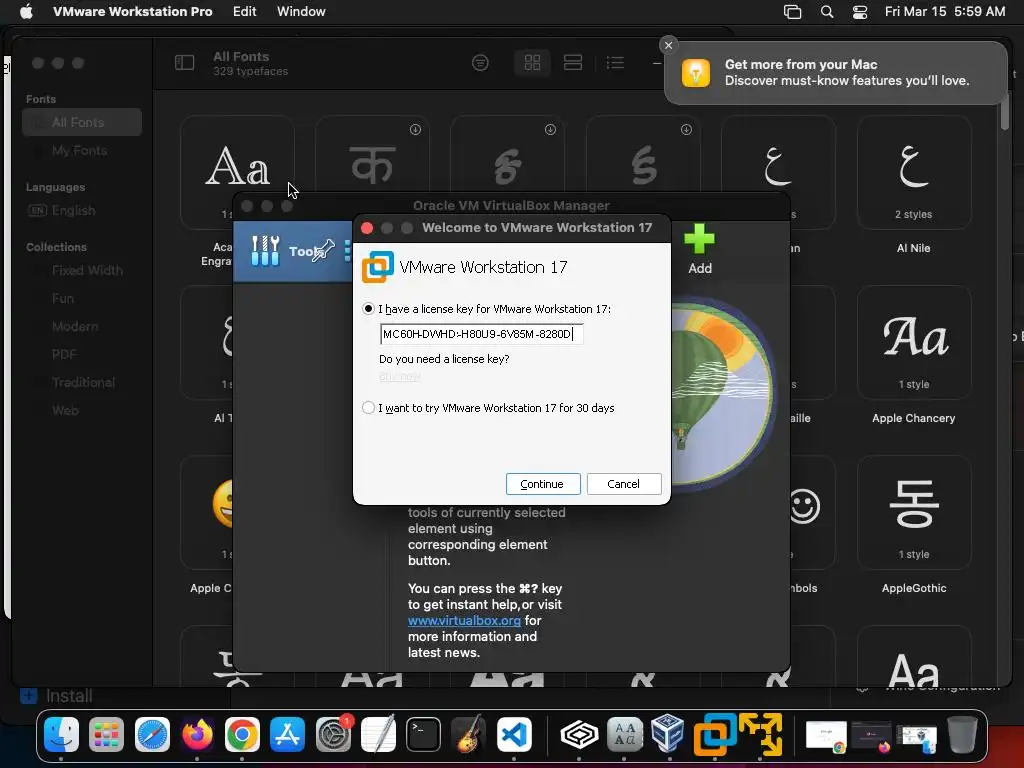
Task: Click Cancel in the VMware dialog
Action: 624,484
